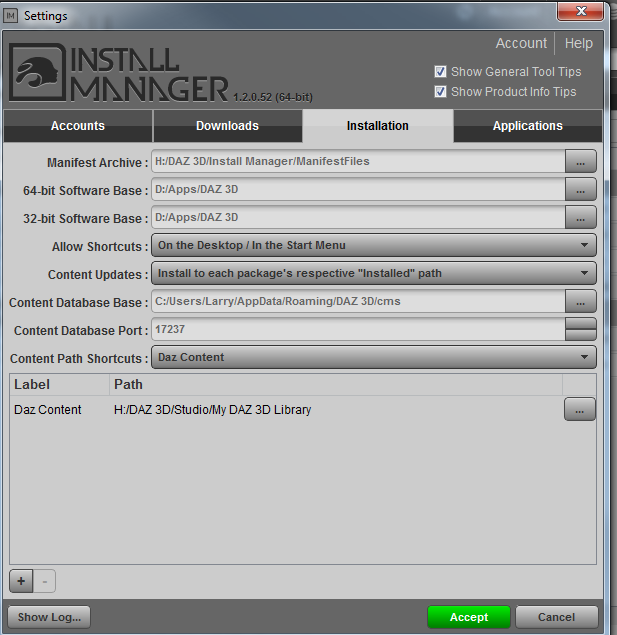Click the Show Log button
This screenshot has height=635, width=617.
49,617
